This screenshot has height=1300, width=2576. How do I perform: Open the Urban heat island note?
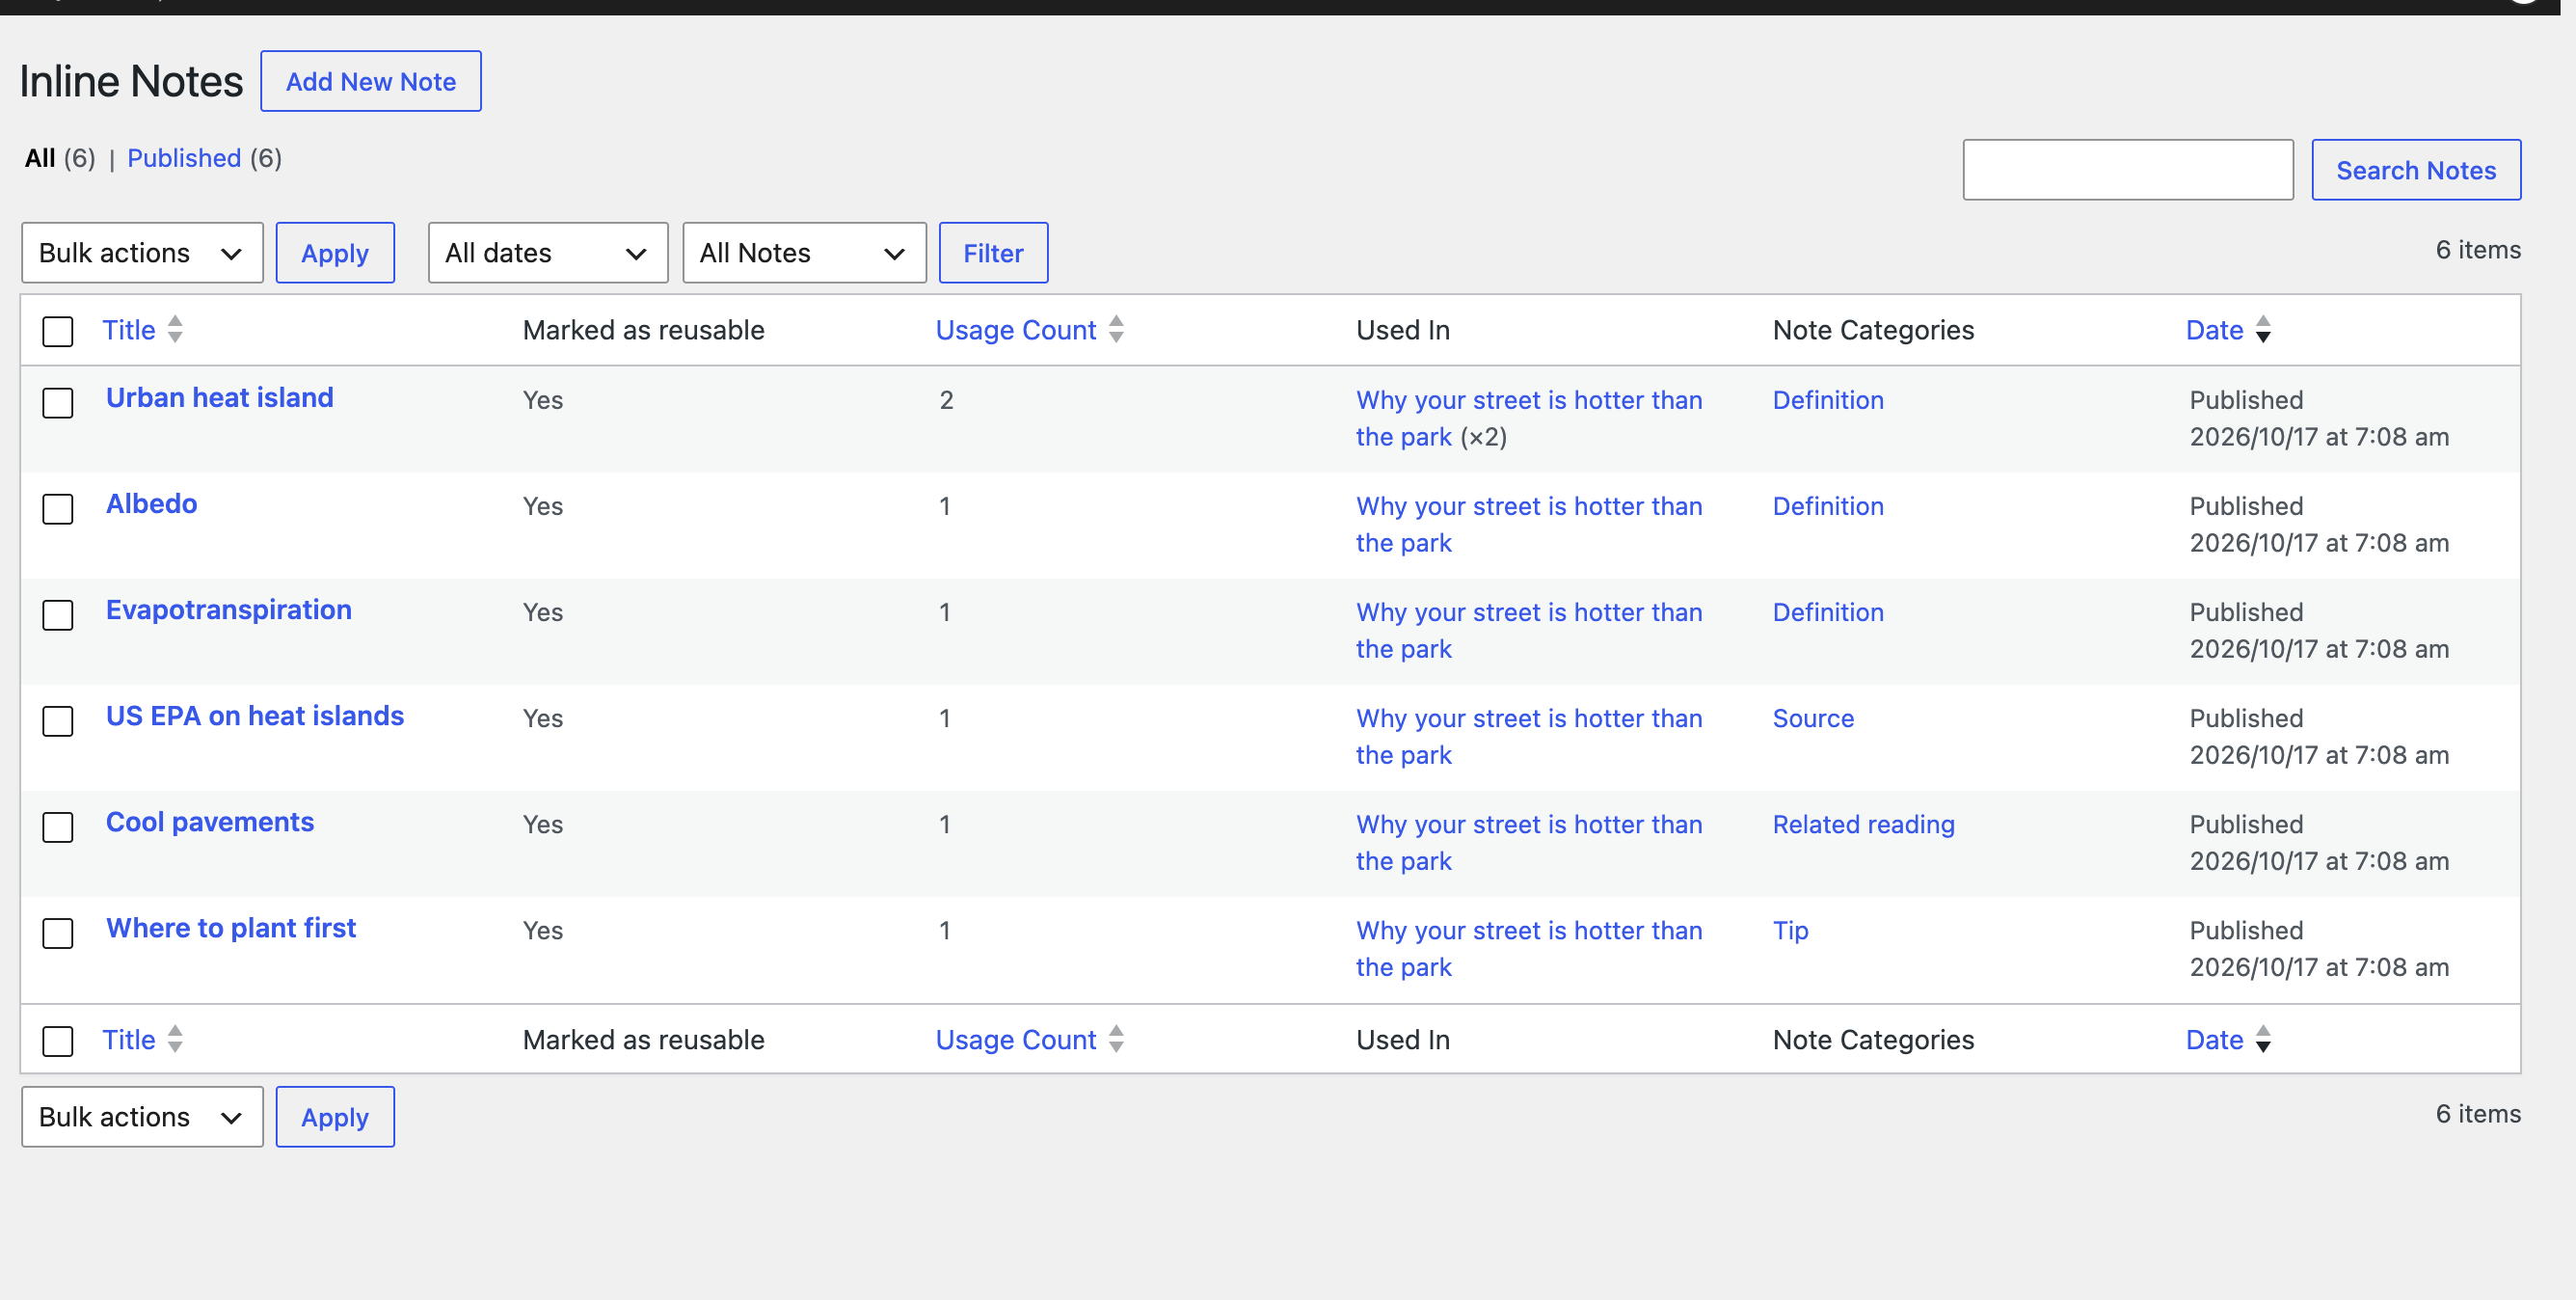coord(220,398)
